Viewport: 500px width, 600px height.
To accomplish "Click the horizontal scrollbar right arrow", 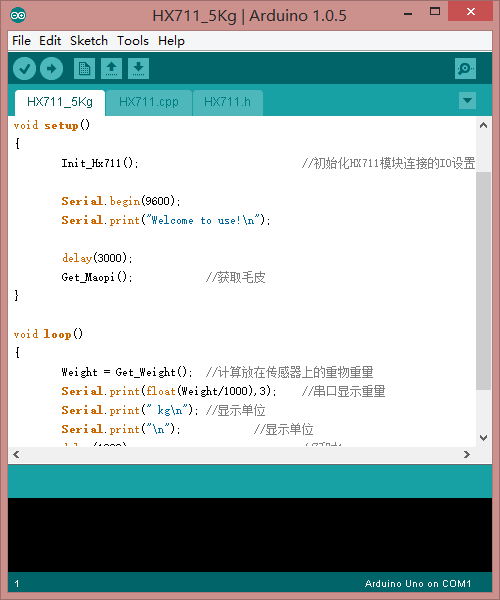I will 467,455.
